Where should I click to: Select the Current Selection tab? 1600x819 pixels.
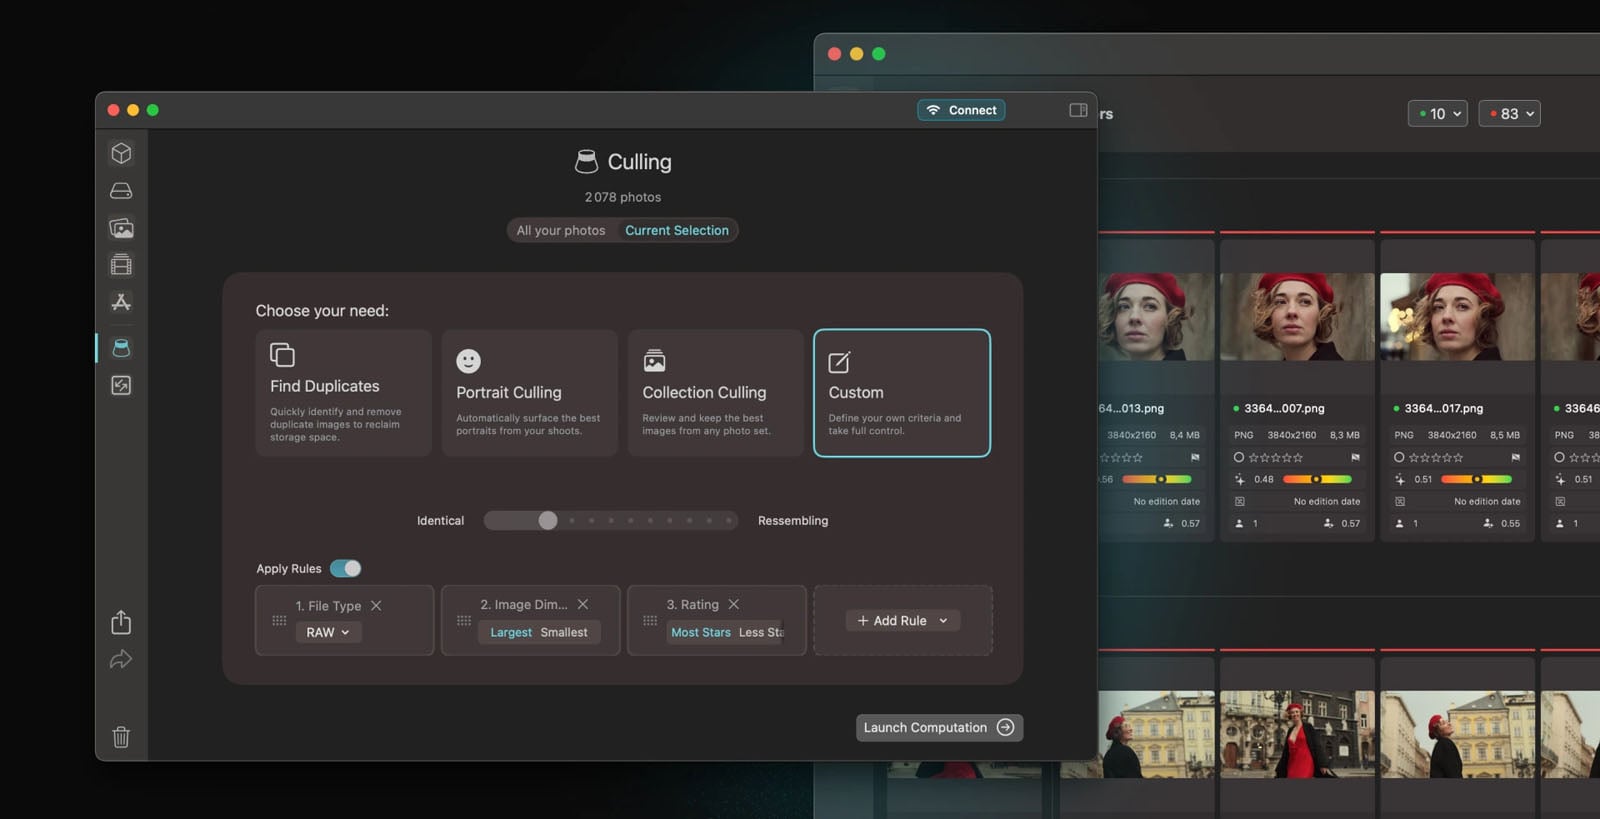pos(677,230)
